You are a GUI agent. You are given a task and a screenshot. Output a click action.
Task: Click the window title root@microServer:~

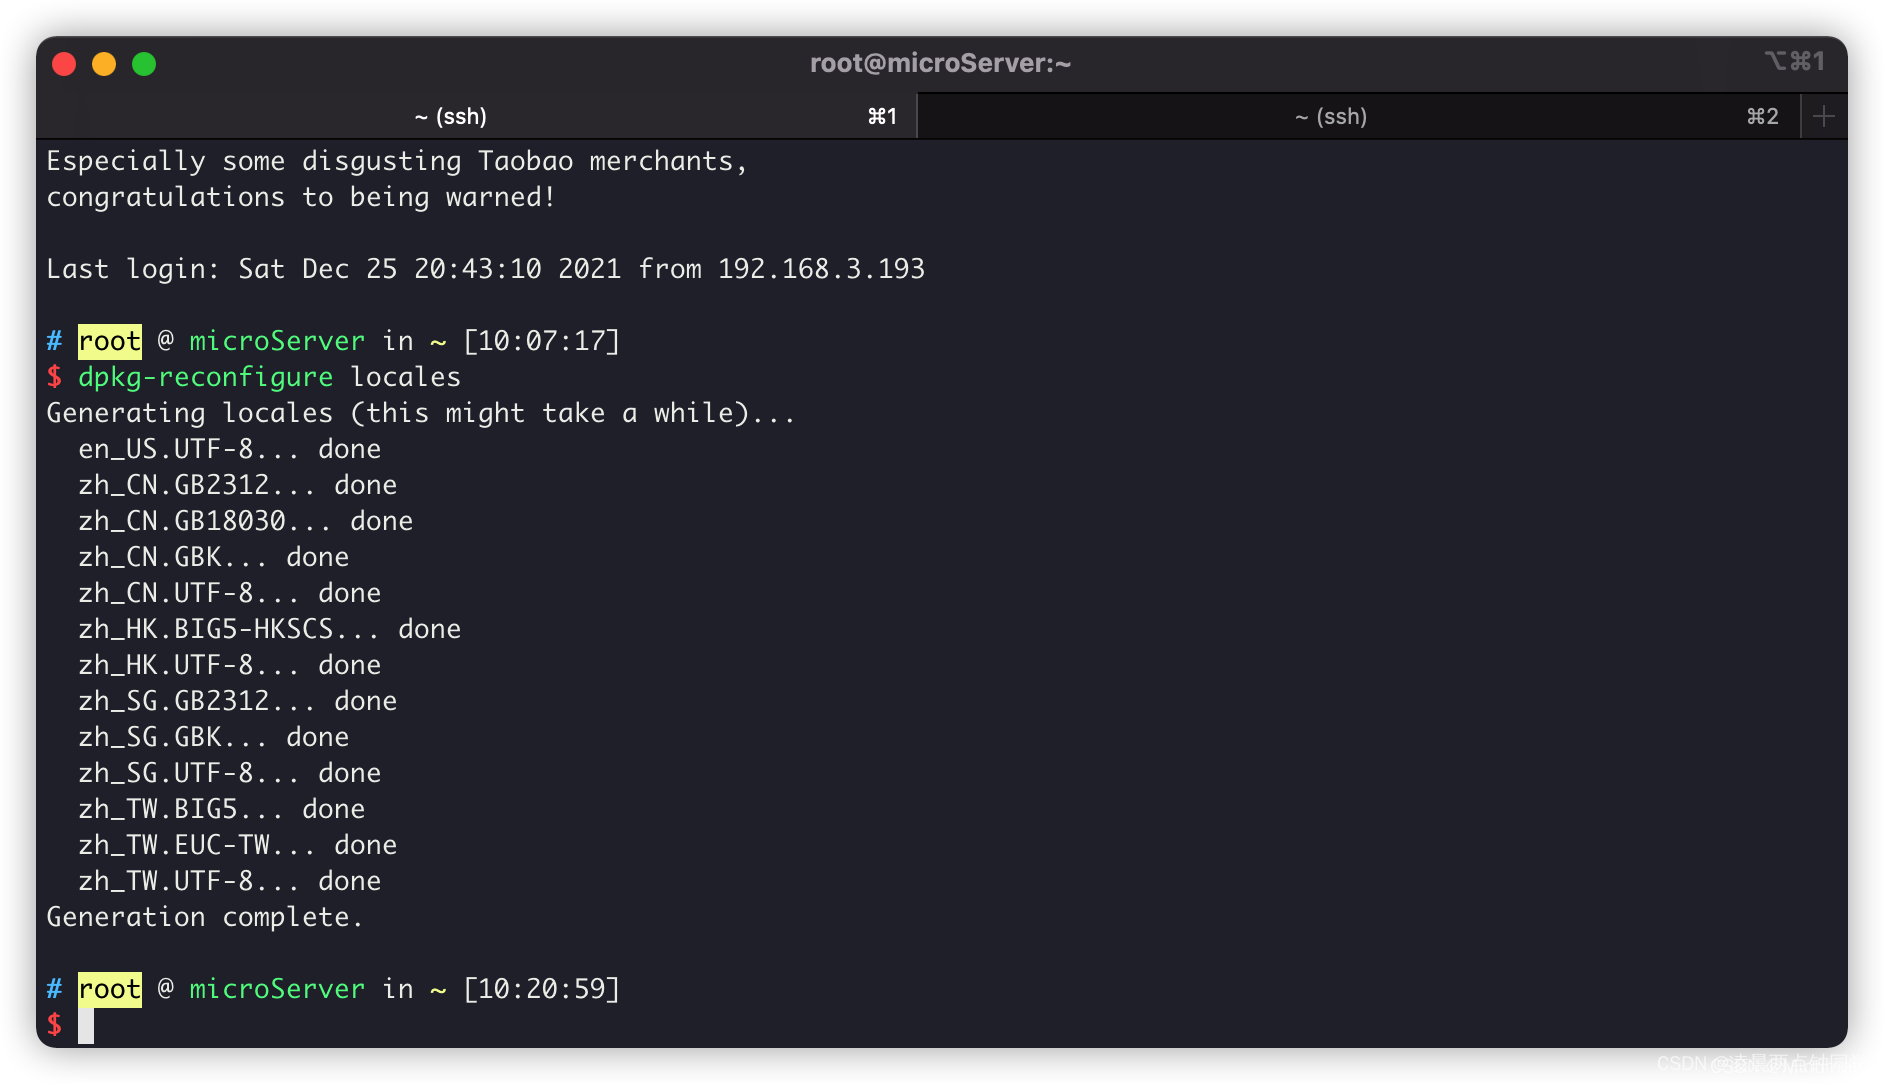pos(940,63)
